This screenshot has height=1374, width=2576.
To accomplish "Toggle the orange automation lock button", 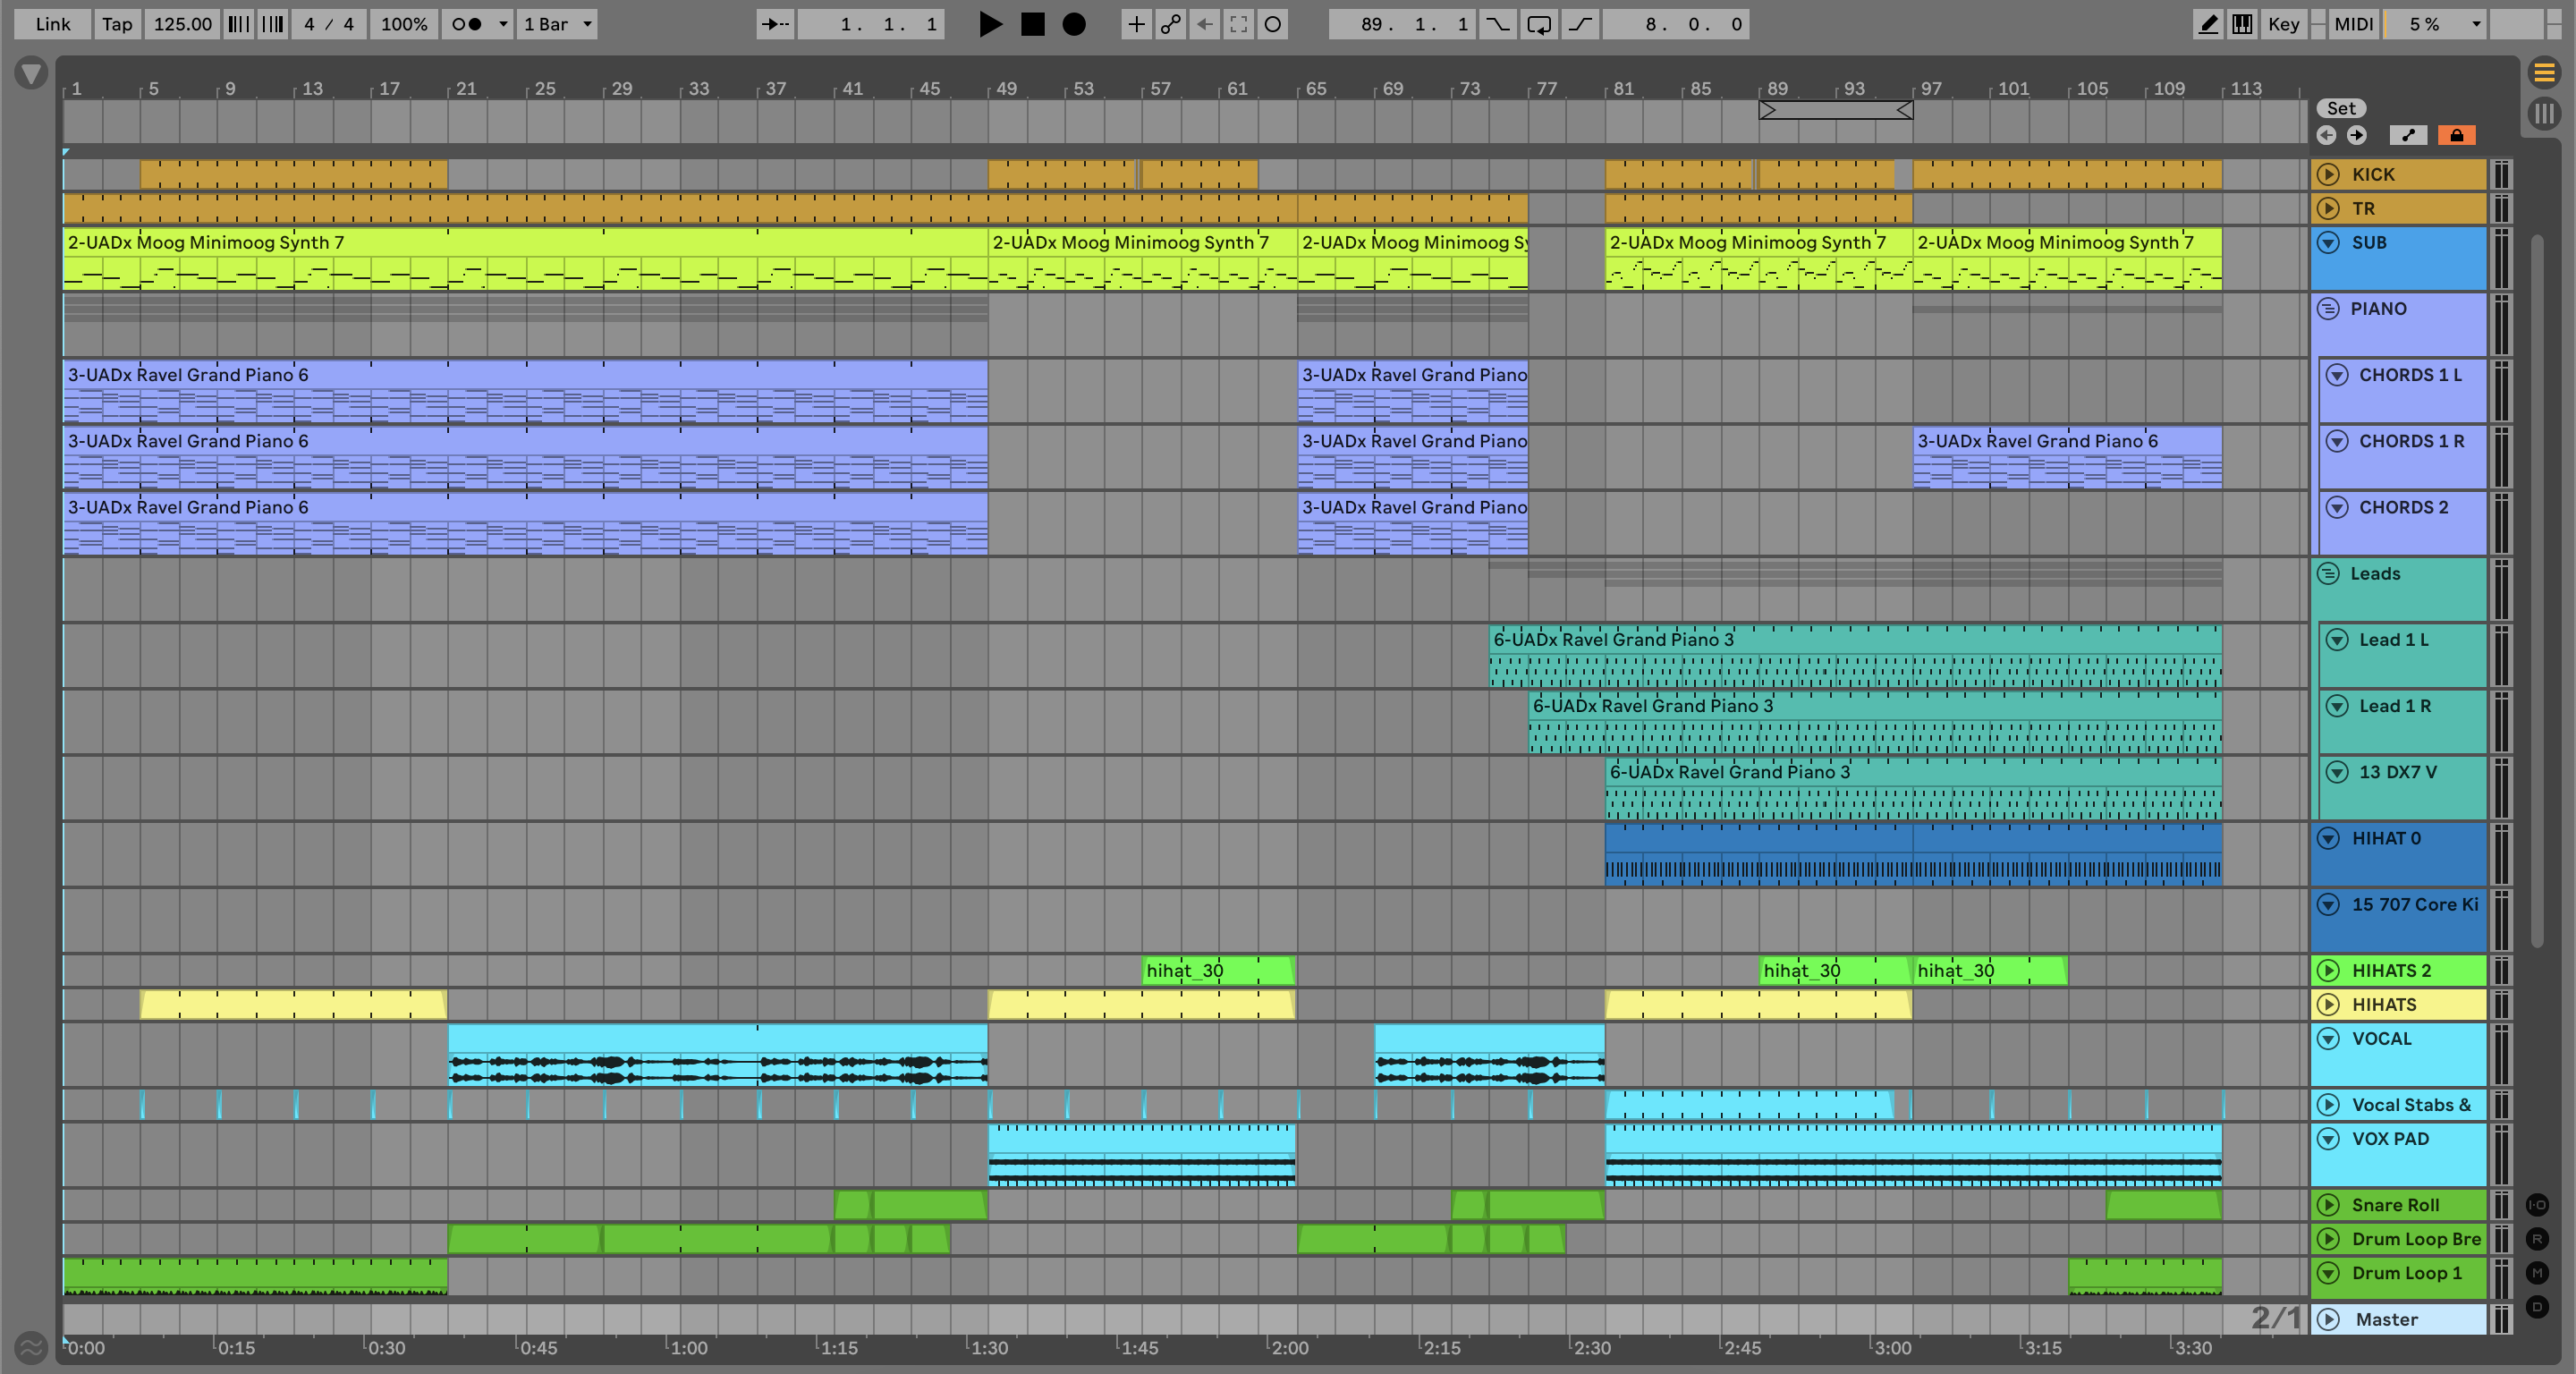I will 2456,135.
